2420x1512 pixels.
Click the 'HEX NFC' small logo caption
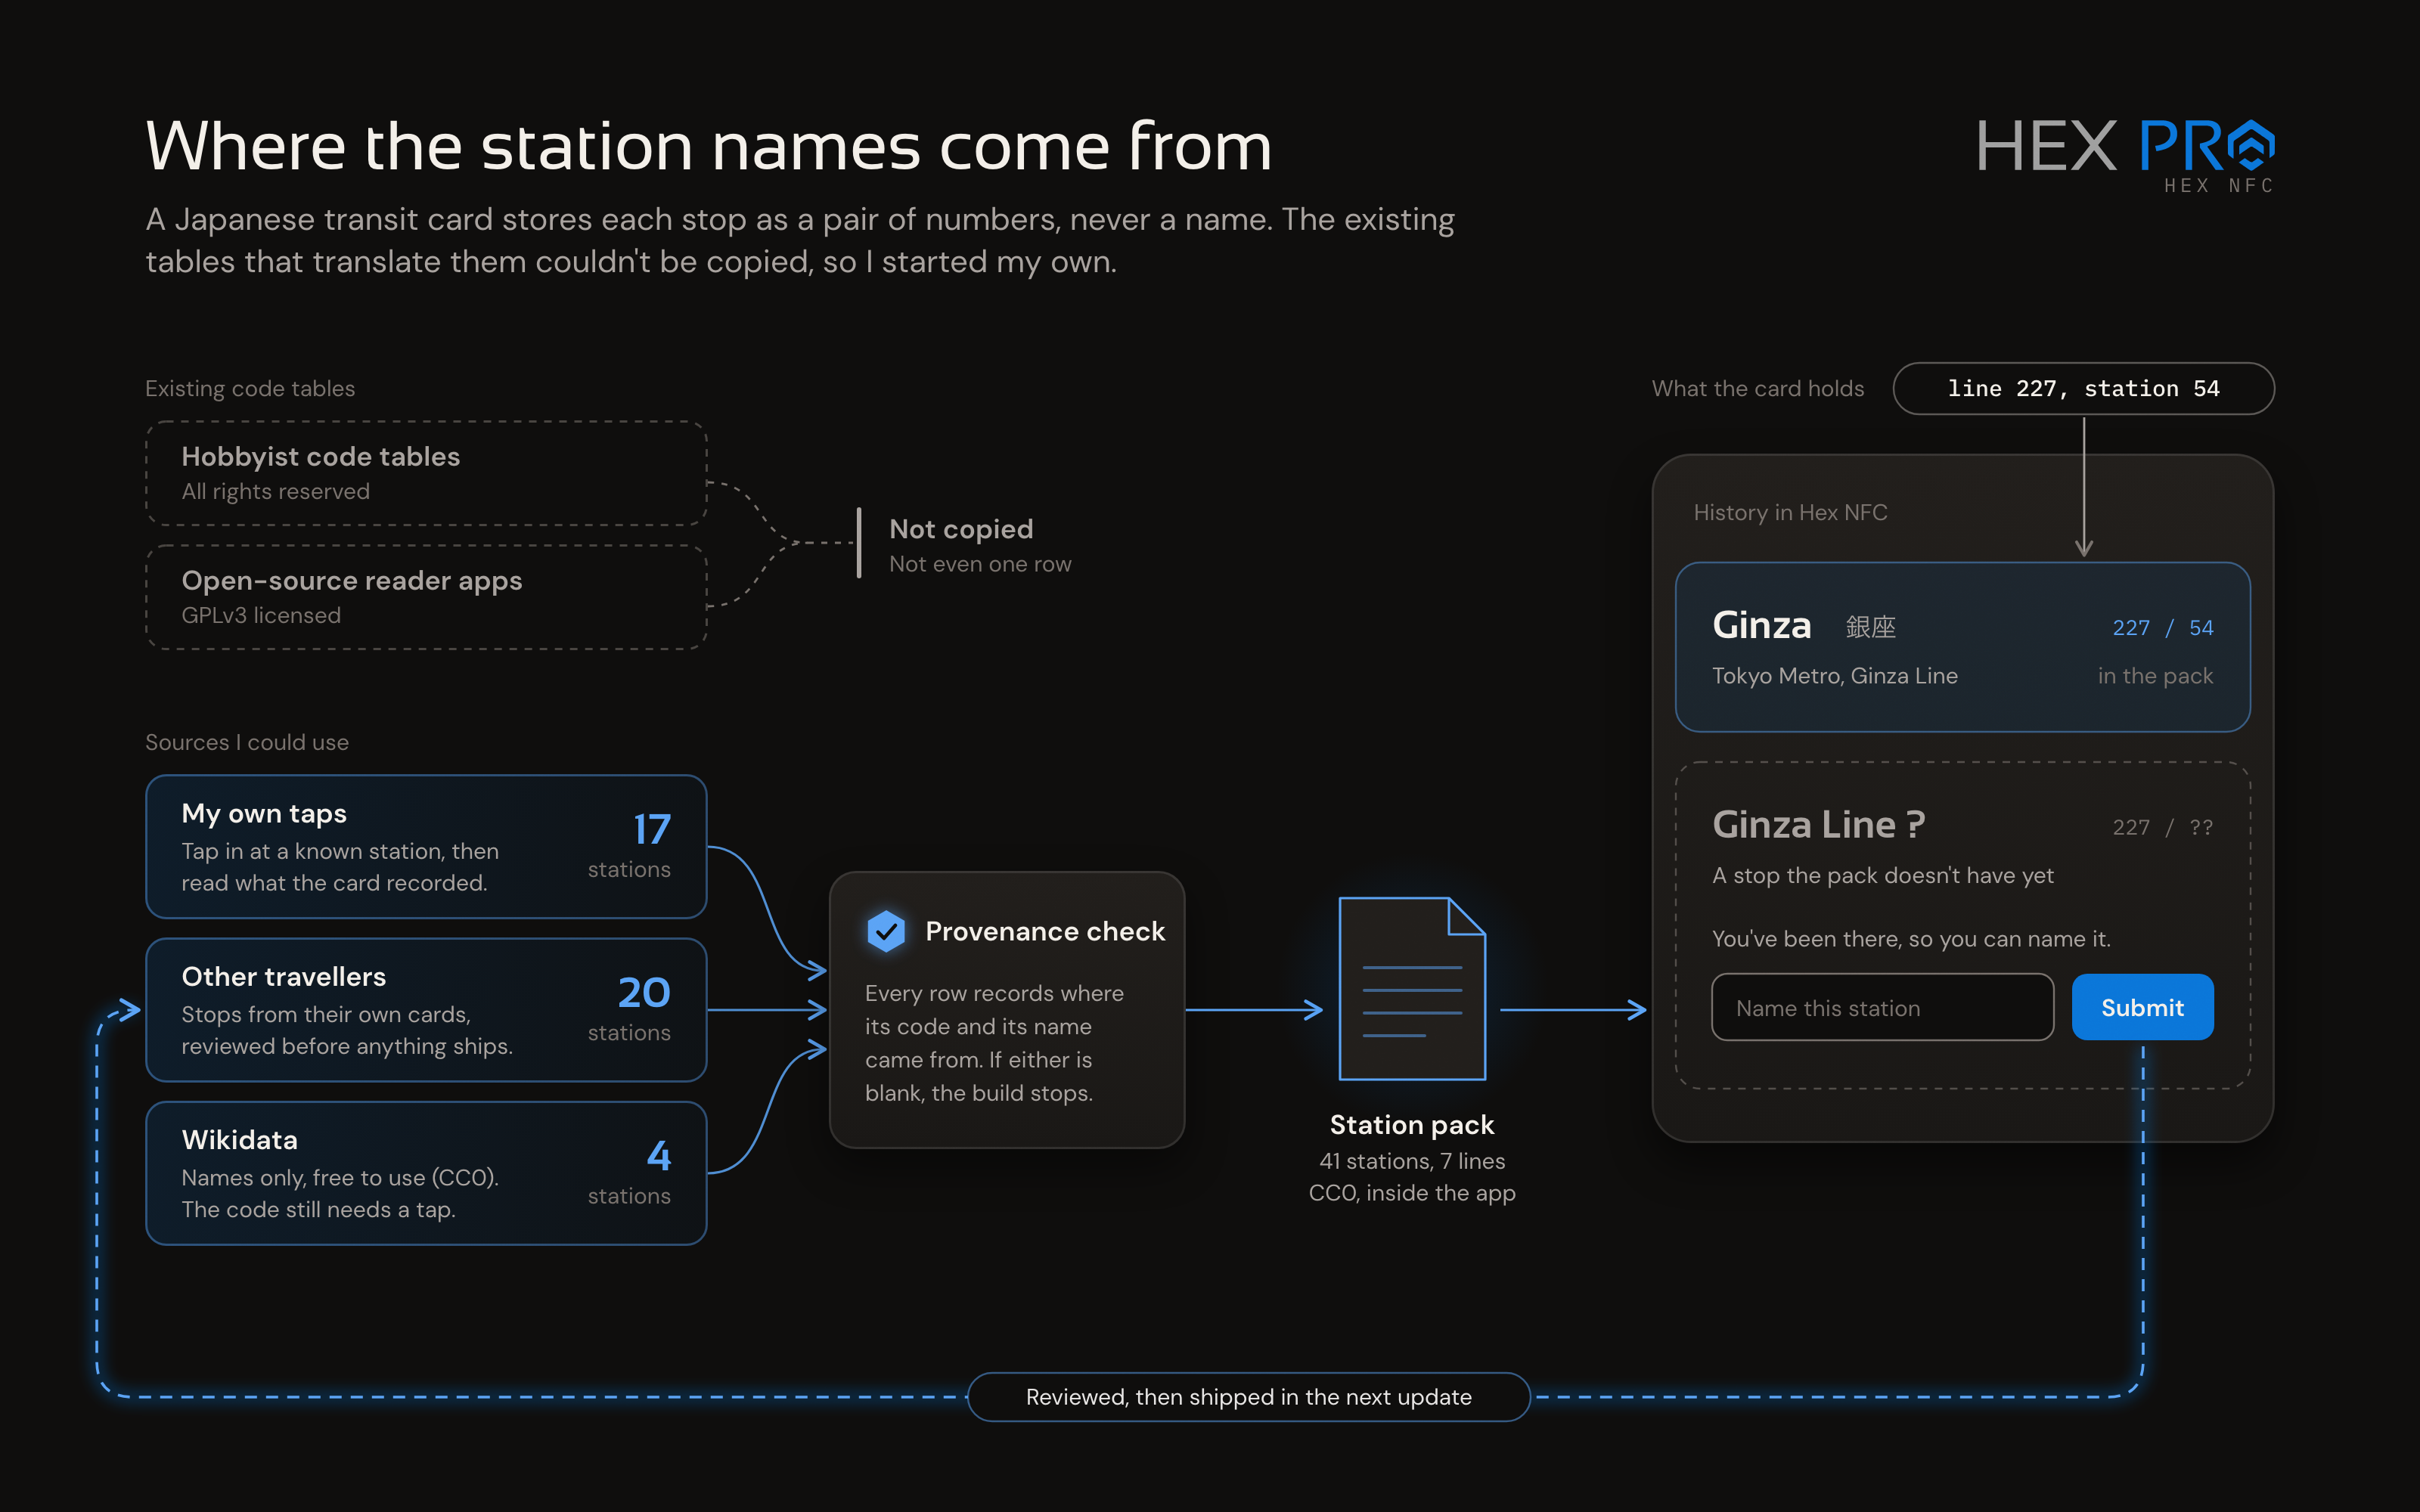2218,185
